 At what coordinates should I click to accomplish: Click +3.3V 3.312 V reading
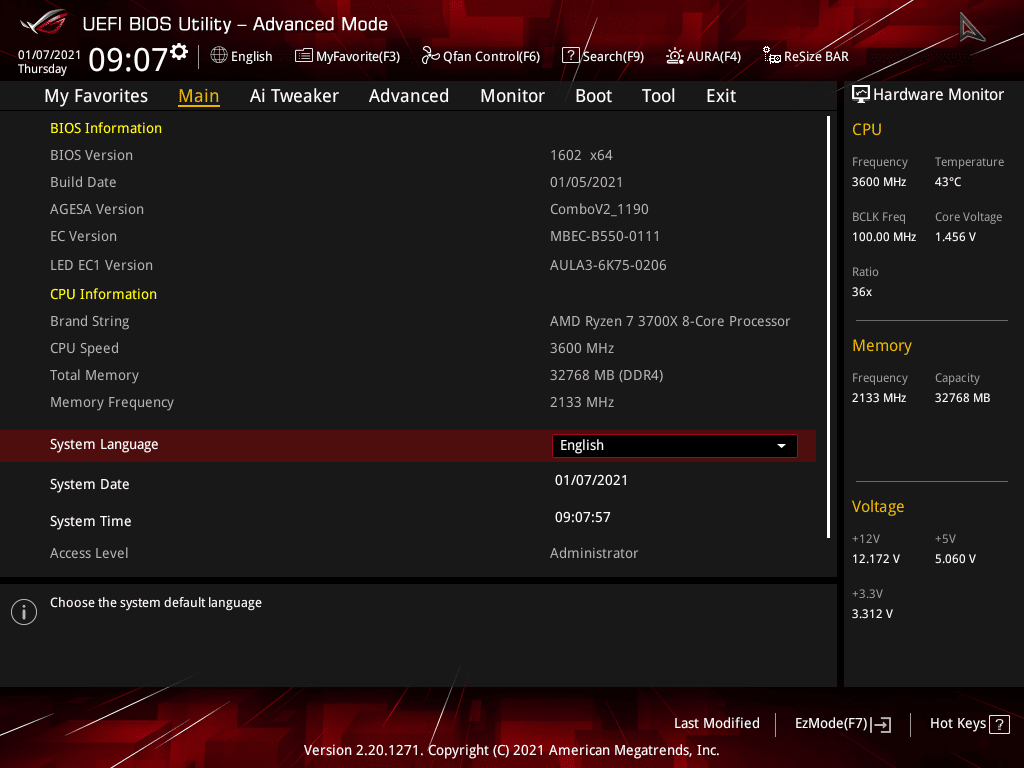click(872, 614)
